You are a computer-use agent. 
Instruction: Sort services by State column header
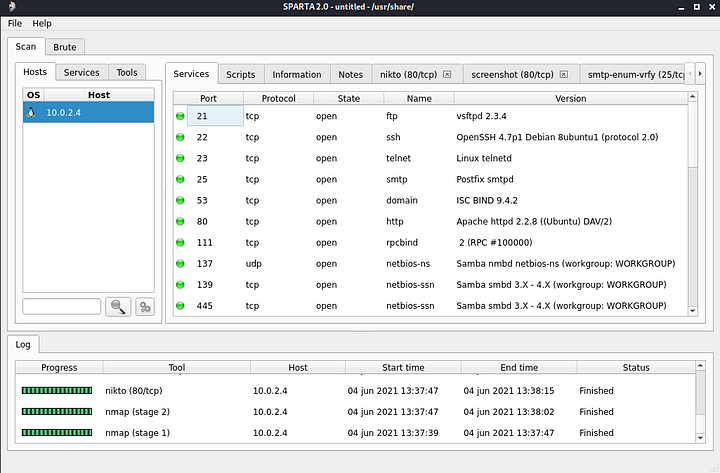pos(349,98)
